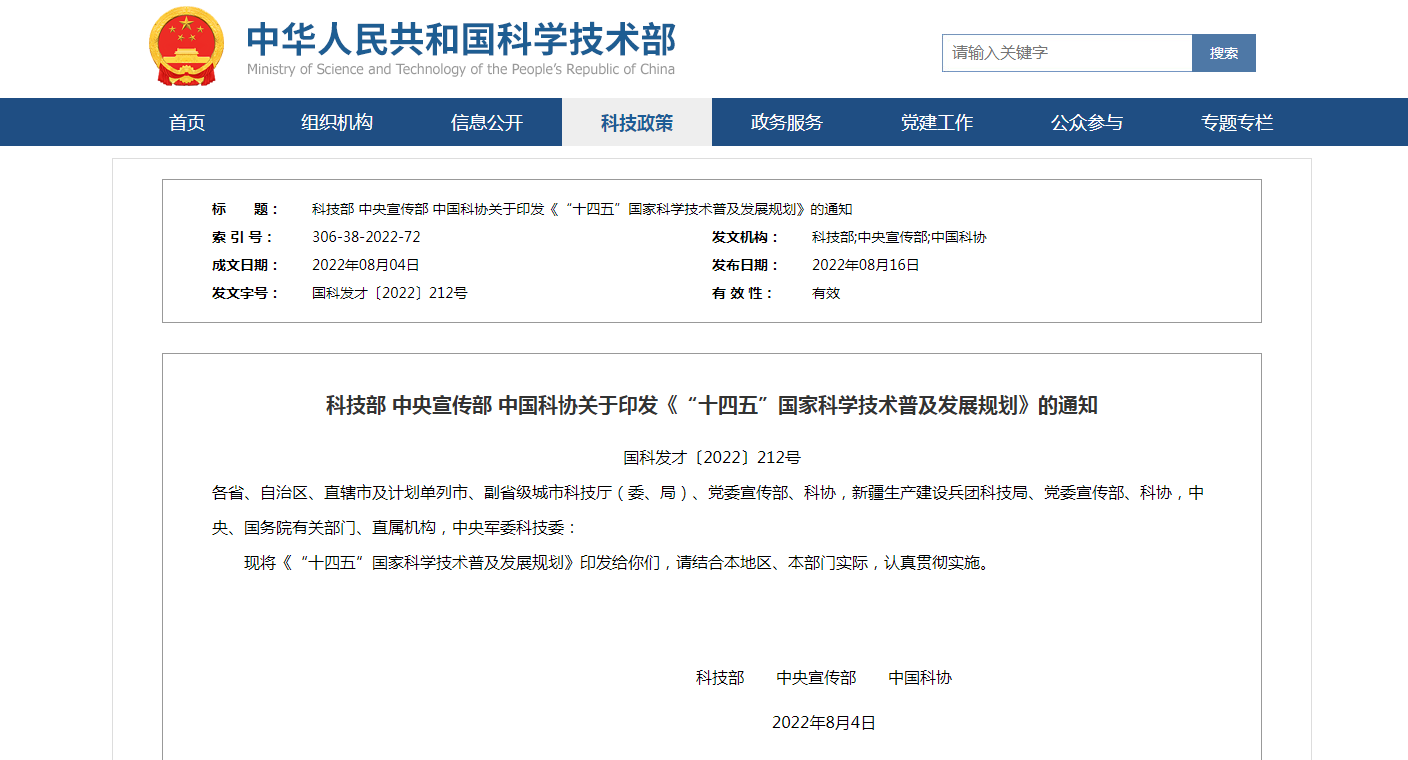
Task: Open the 组织机构 navigation item
Action: click(x=337, y=122)
